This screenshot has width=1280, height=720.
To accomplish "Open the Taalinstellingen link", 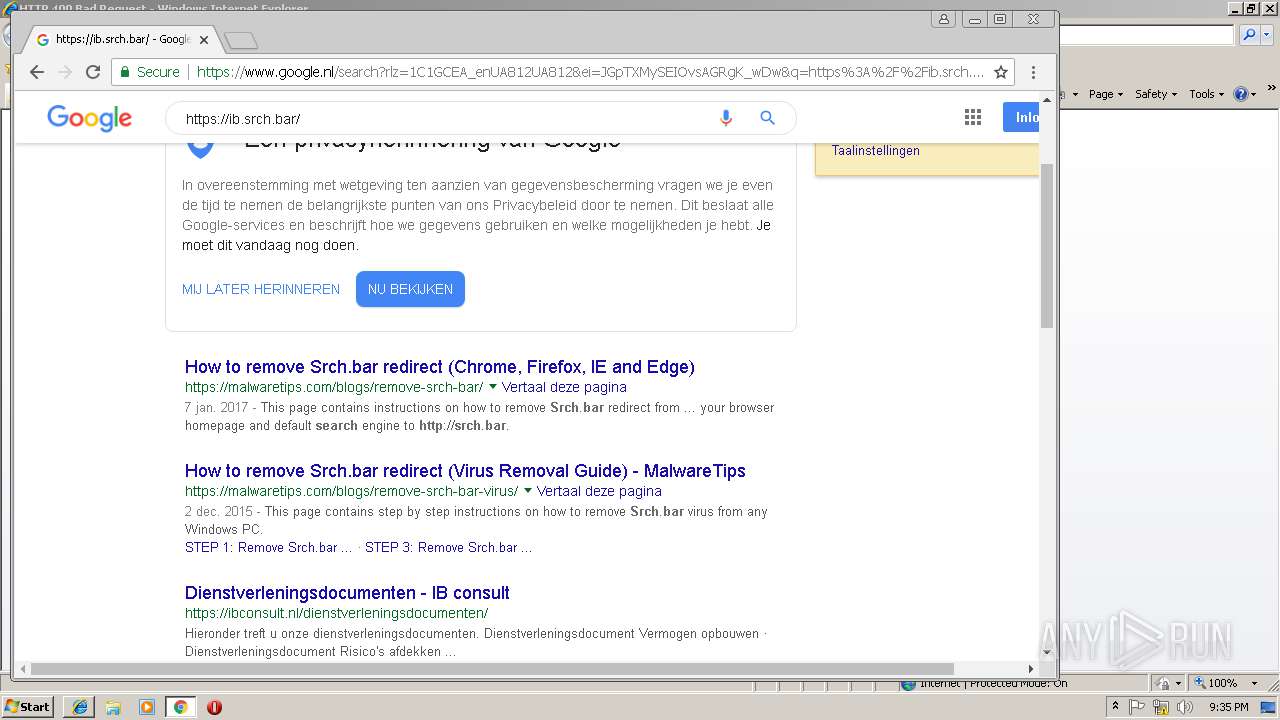I will [876, 151].
